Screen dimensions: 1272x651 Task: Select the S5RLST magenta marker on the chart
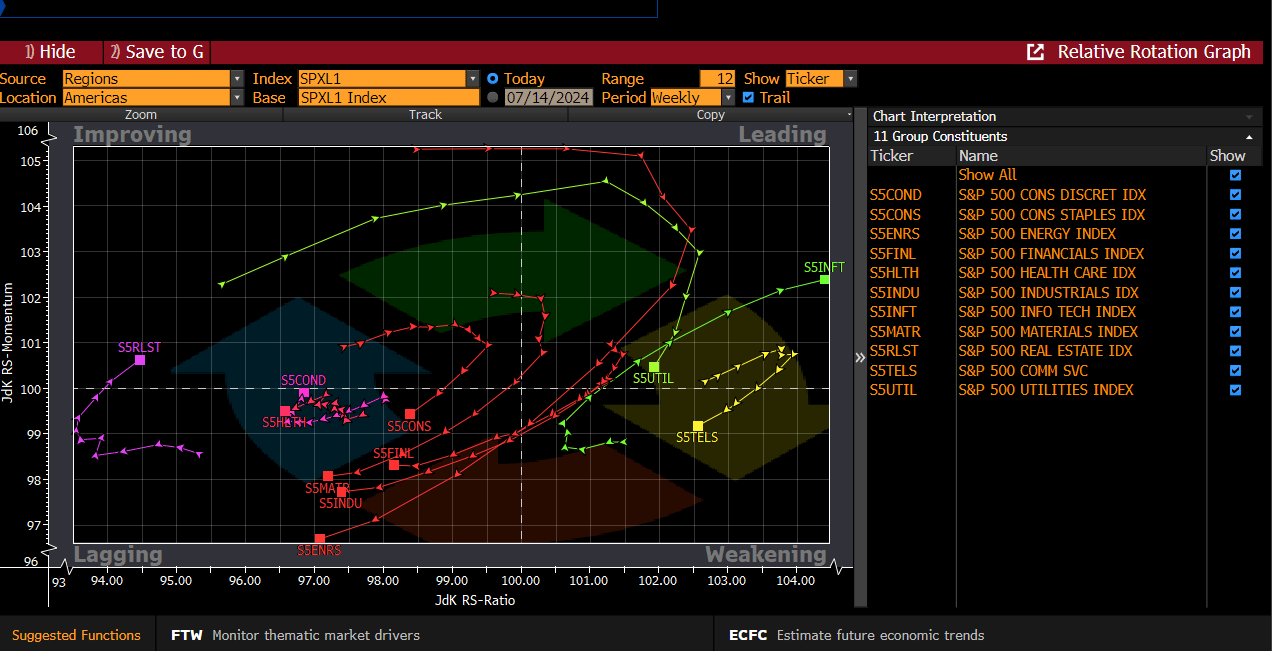(x=140, y=360)
